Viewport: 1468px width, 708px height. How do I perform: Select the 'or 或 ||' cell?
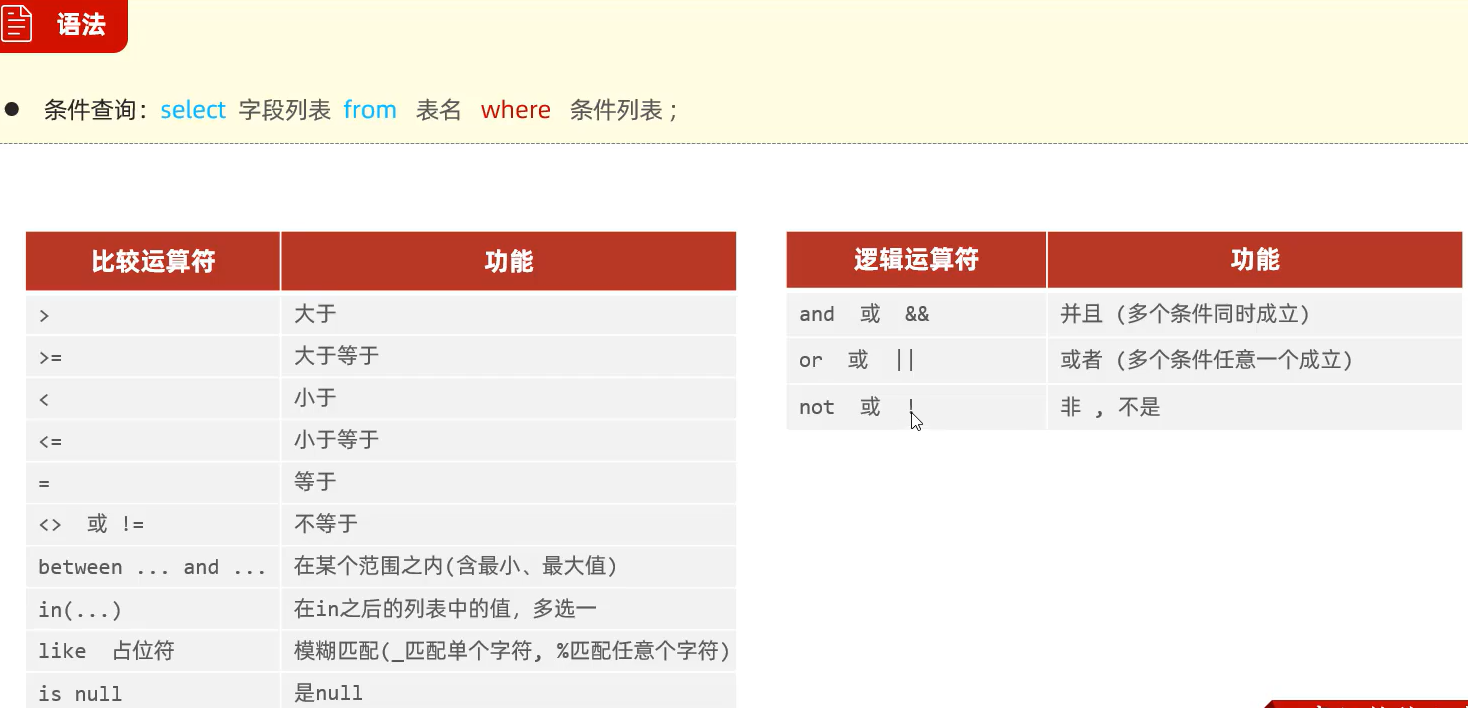(857, 360)
